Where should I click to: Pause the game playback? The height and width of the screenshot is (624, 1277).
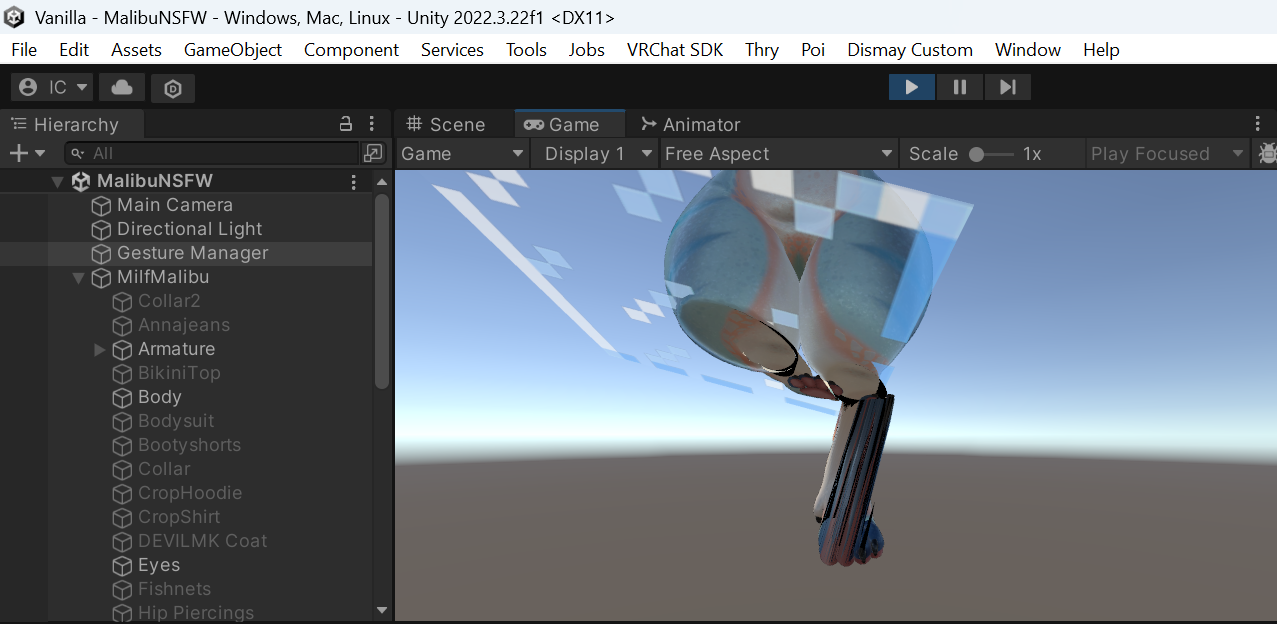tap(960, 87)
